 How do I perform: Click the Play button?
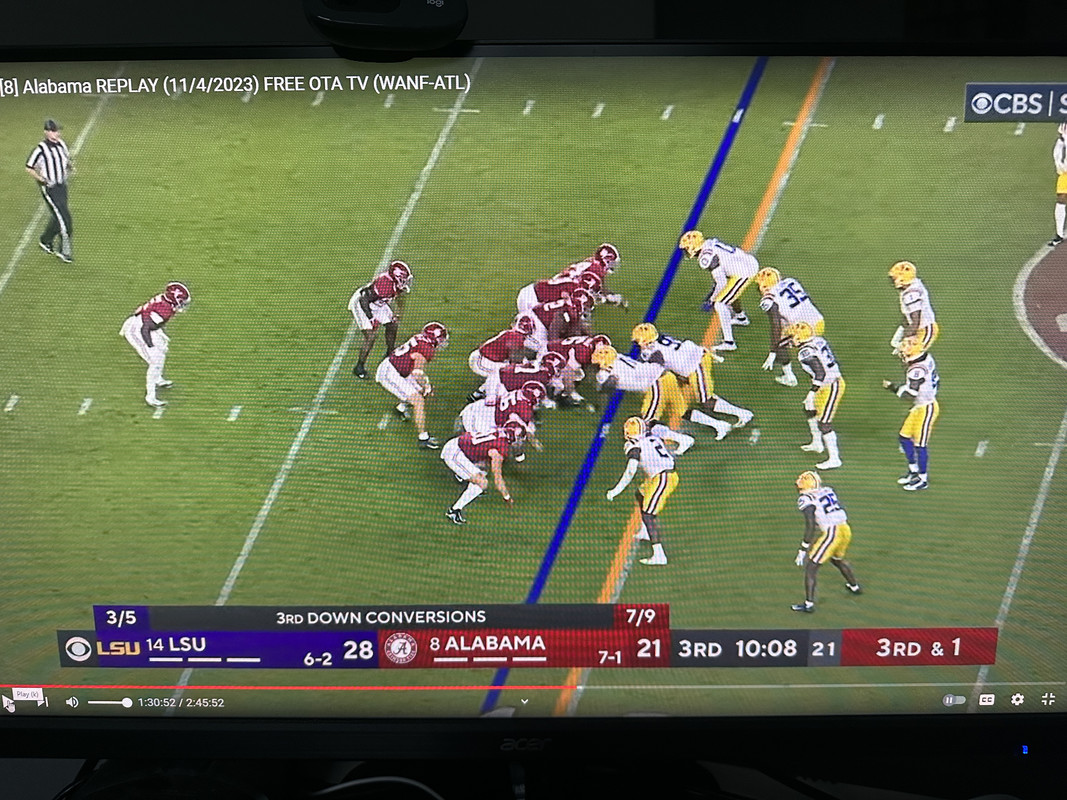8,702
